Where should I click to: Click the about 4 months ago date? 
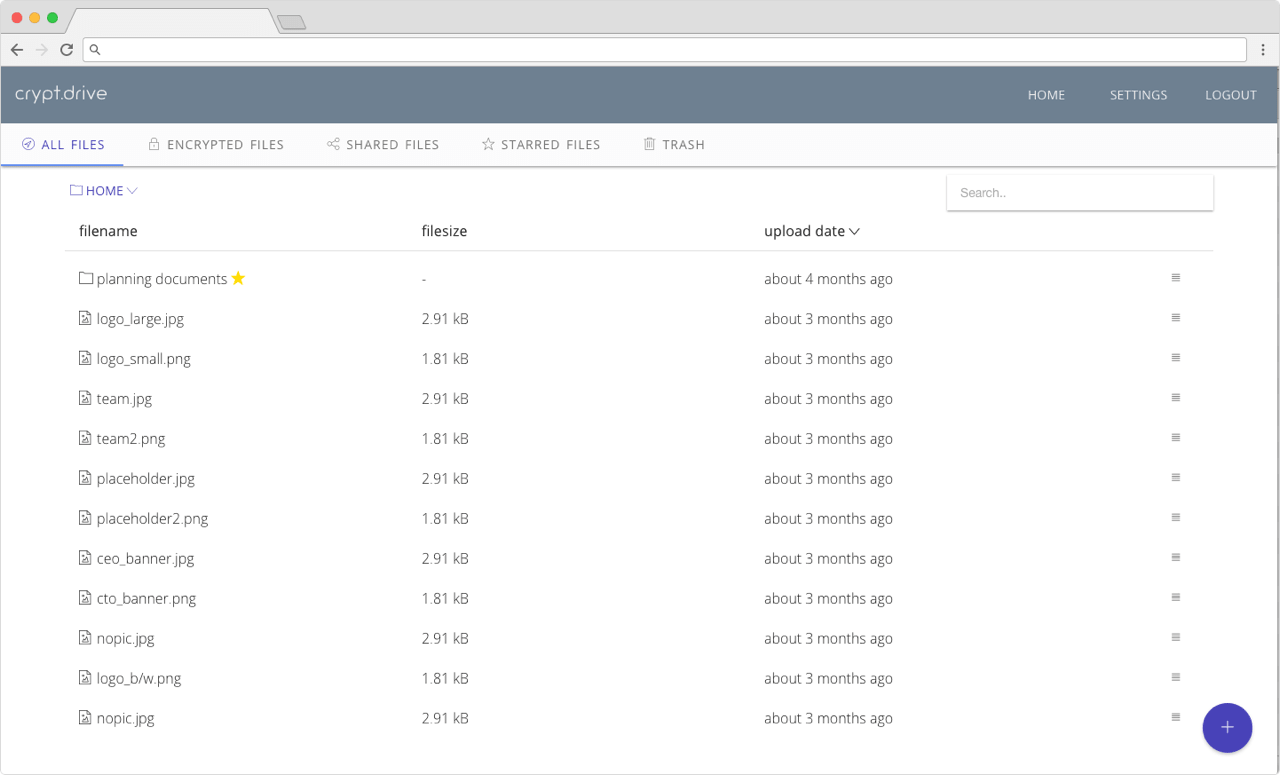click(828, 279)
